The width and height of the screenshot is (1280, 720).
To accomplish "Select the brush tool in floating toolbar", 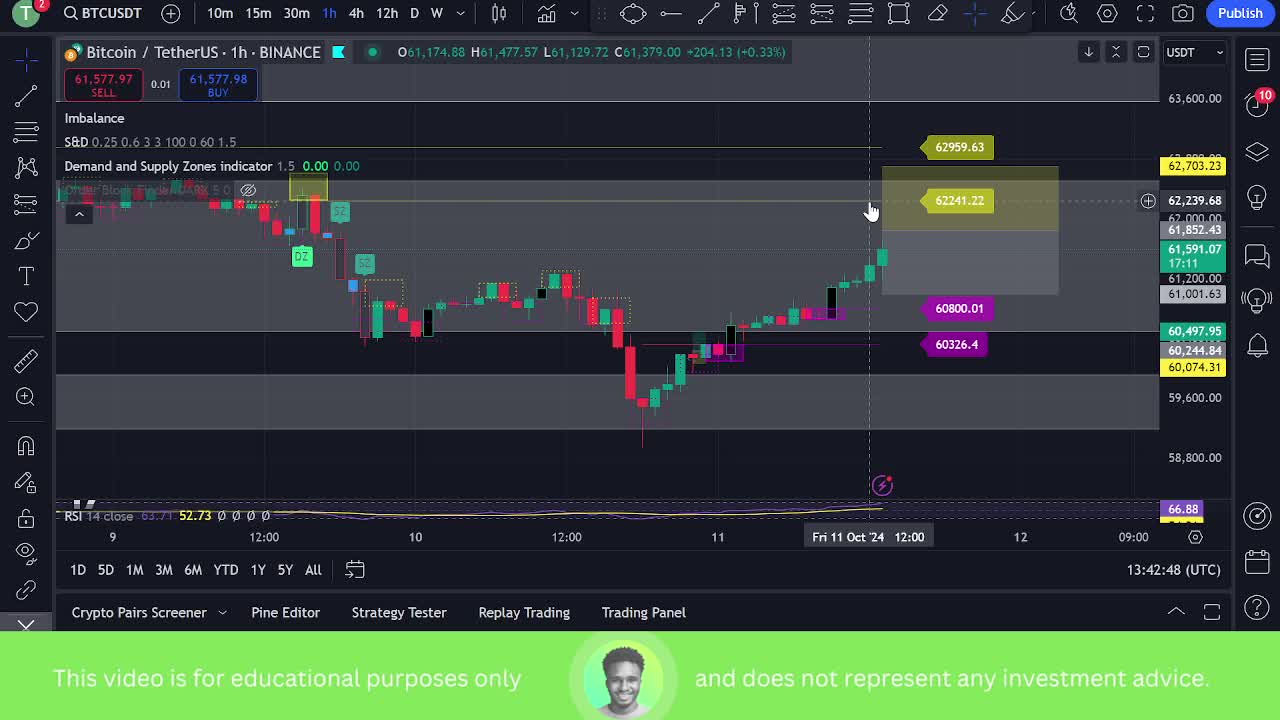I will click(x=1013, y=13).
